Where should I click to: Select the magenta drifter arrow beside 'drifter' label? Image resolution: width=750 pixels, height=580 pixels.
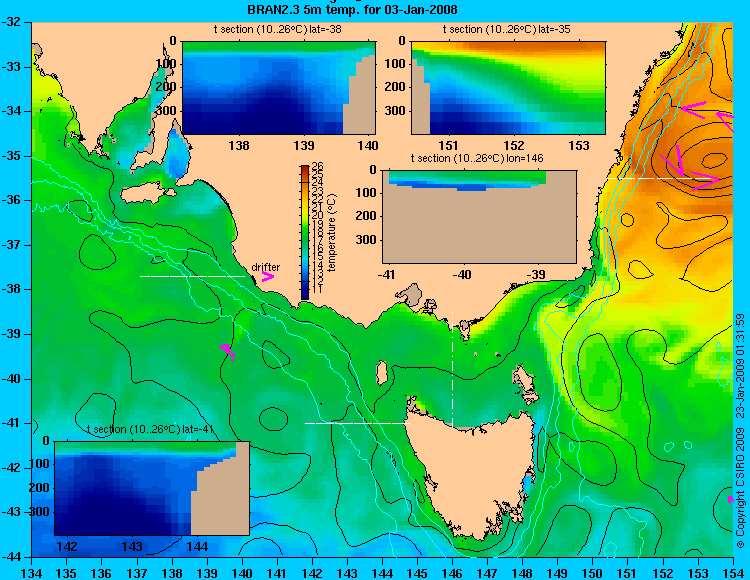[x=267, y=276]
